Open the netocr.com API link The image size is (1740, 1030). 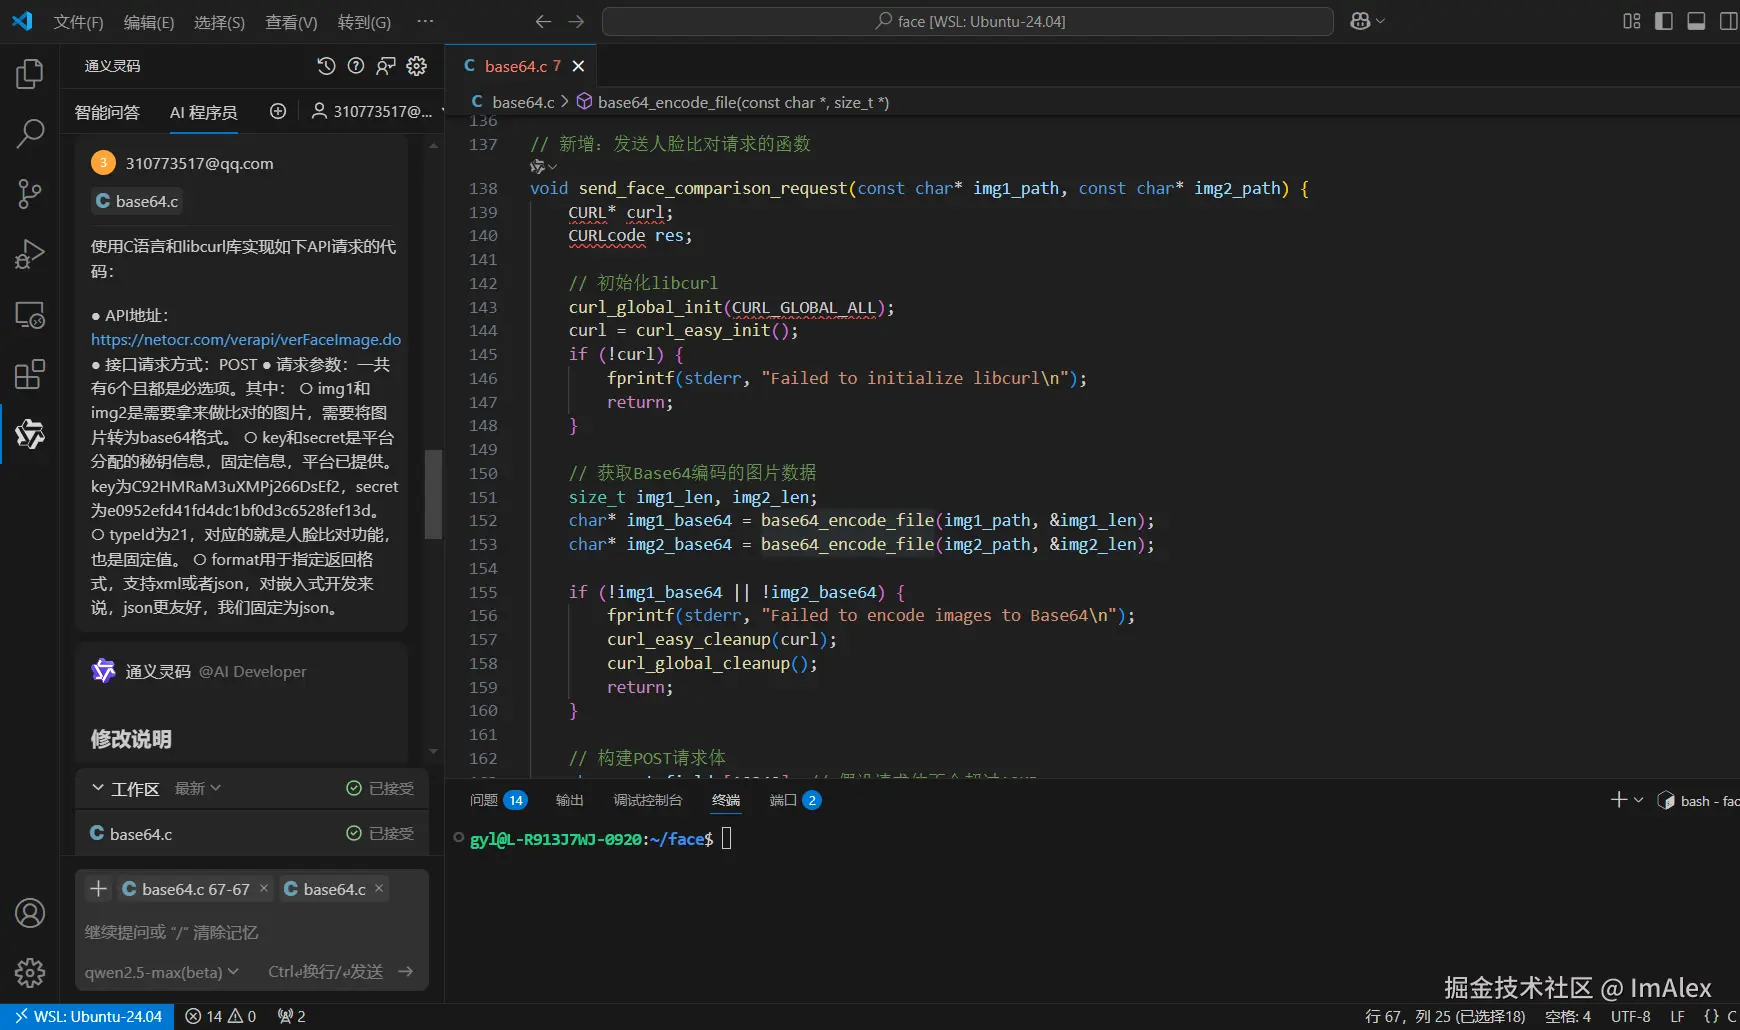click(246, 340)
